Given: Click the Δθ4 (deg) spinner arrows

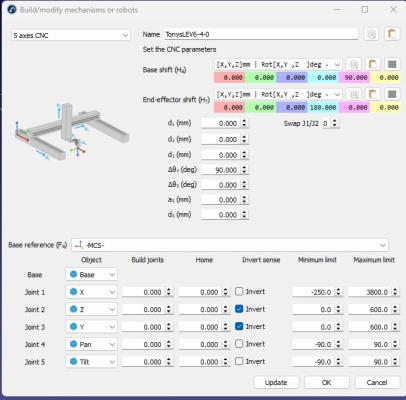Looking at the screenshot, I should coord(245,170).
